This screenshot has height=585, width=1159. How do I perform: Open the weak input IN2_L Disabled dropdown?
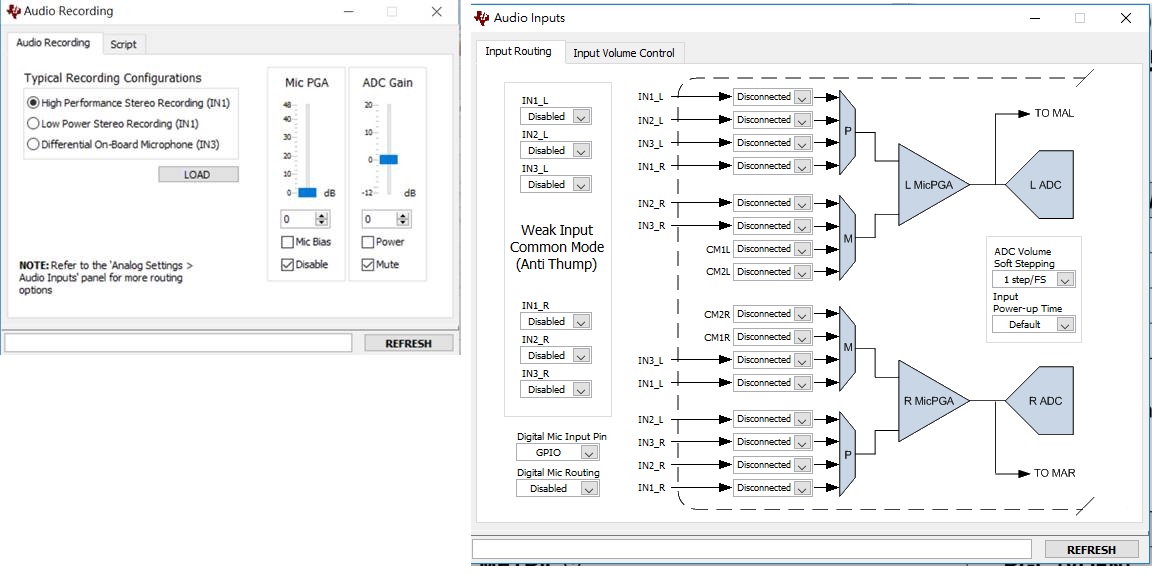click(556, 151)
